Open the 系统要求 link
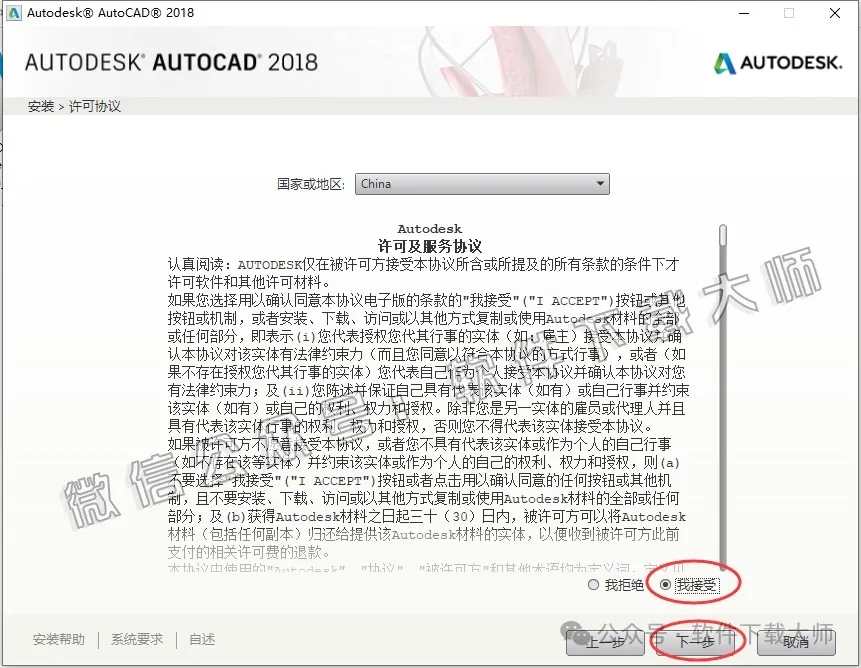The height and width of the screenshot is (668, 861). (x=137, y=638)
